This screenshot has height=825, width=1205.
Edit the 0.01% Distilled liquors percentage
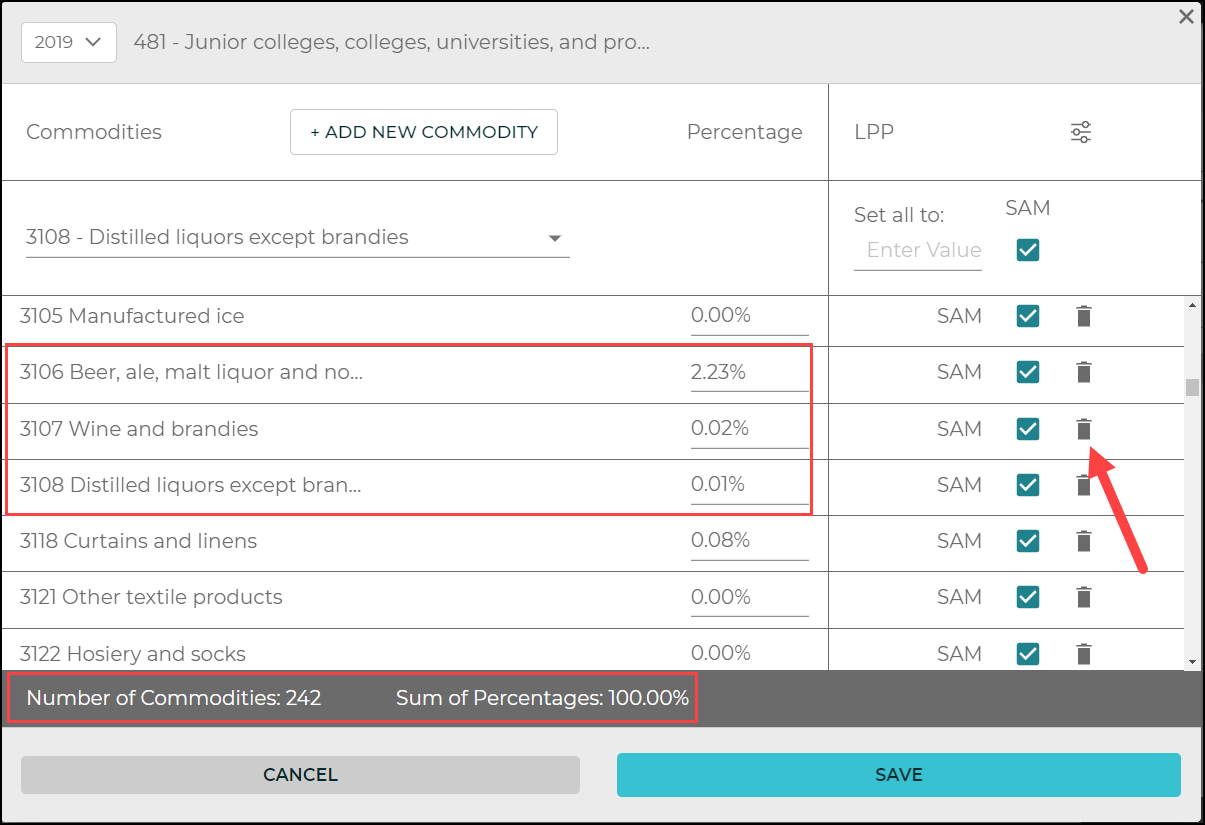750,485
